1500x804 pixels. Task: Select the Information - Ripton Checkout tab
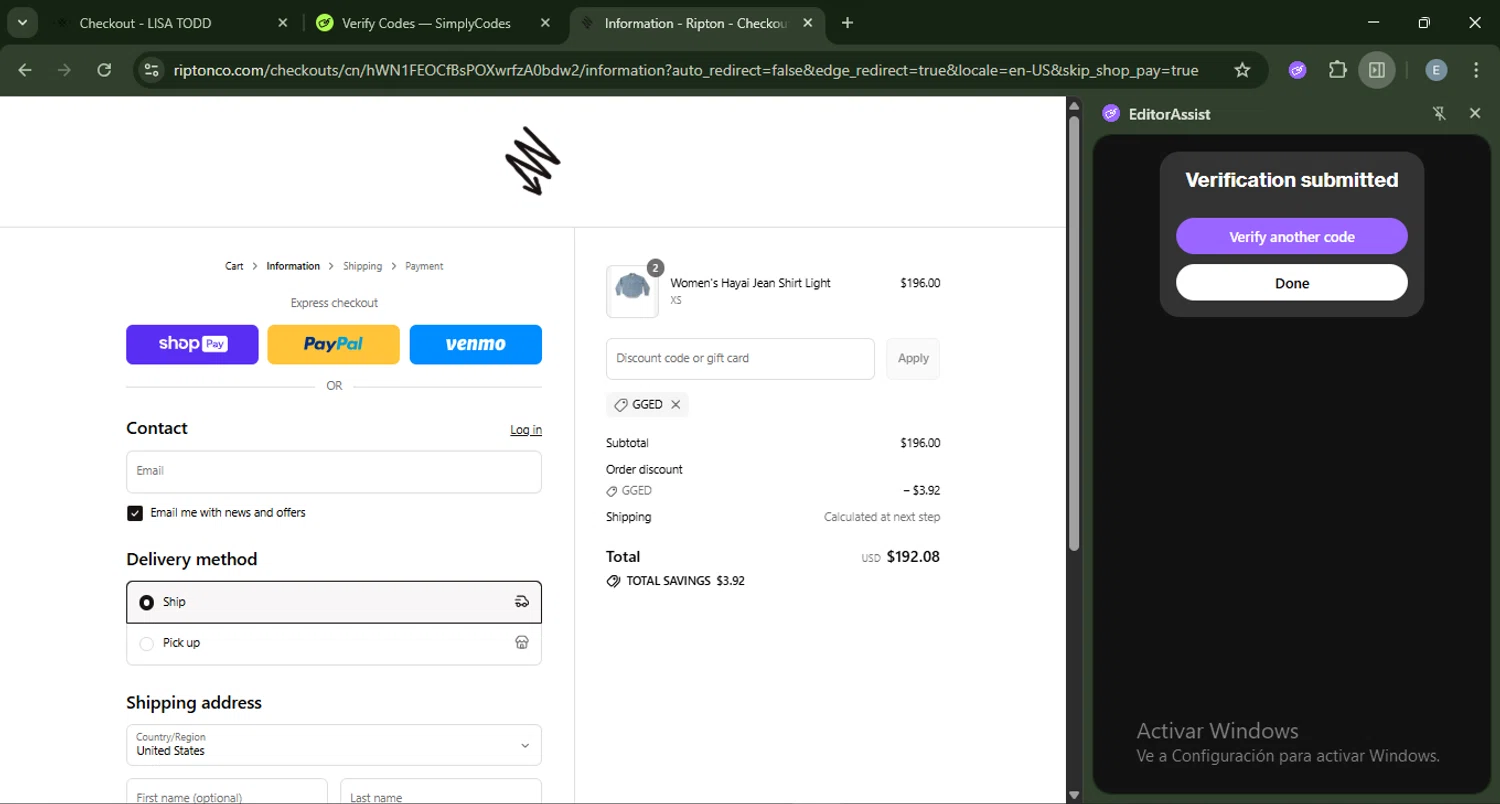[x=697, y=23]
